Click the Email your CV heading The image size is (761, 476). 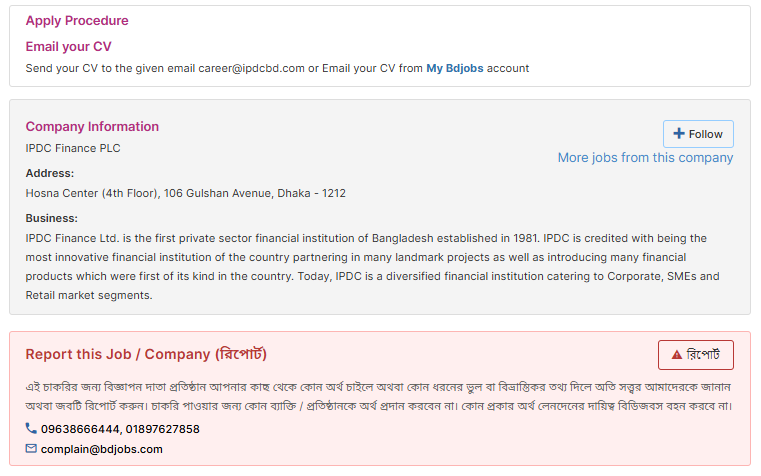[68, 47]
